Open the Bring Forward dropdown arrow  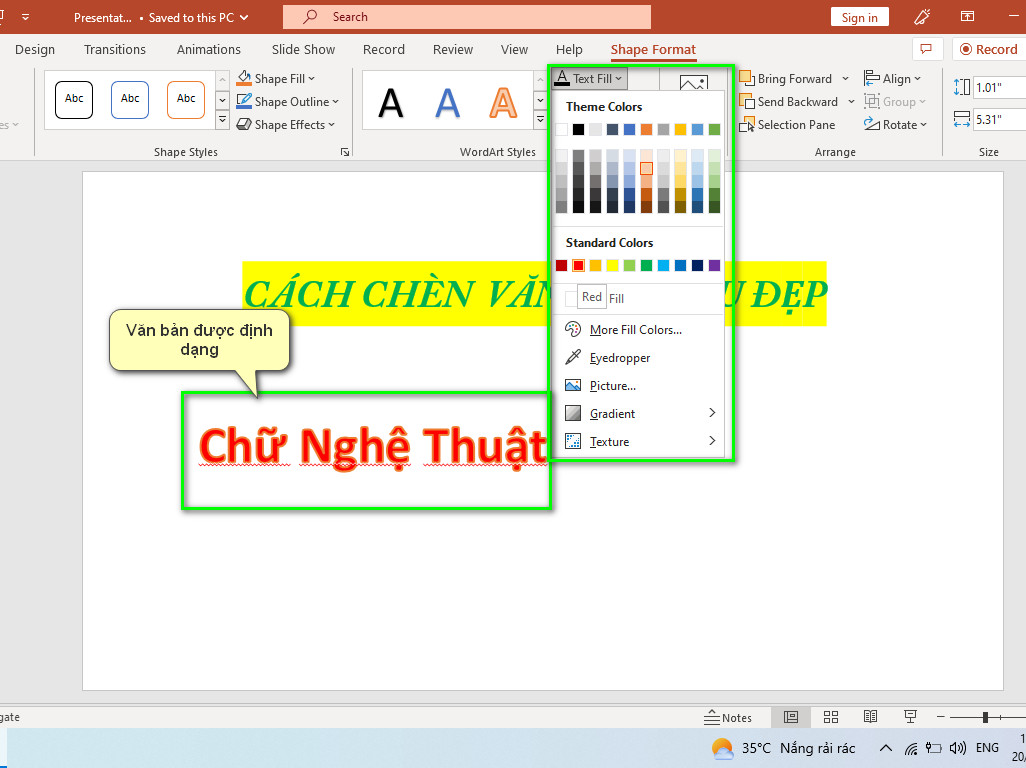click(845, 79)
